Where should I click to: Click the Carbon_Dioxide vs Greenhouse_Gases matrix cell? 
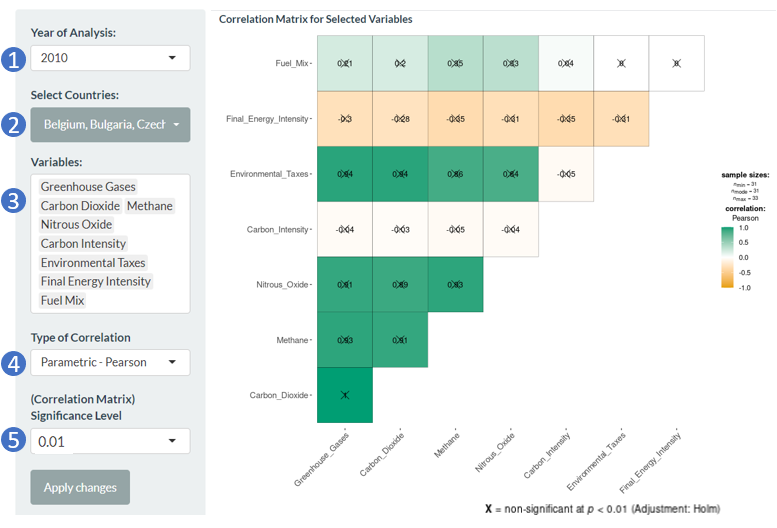coord(345,395)
